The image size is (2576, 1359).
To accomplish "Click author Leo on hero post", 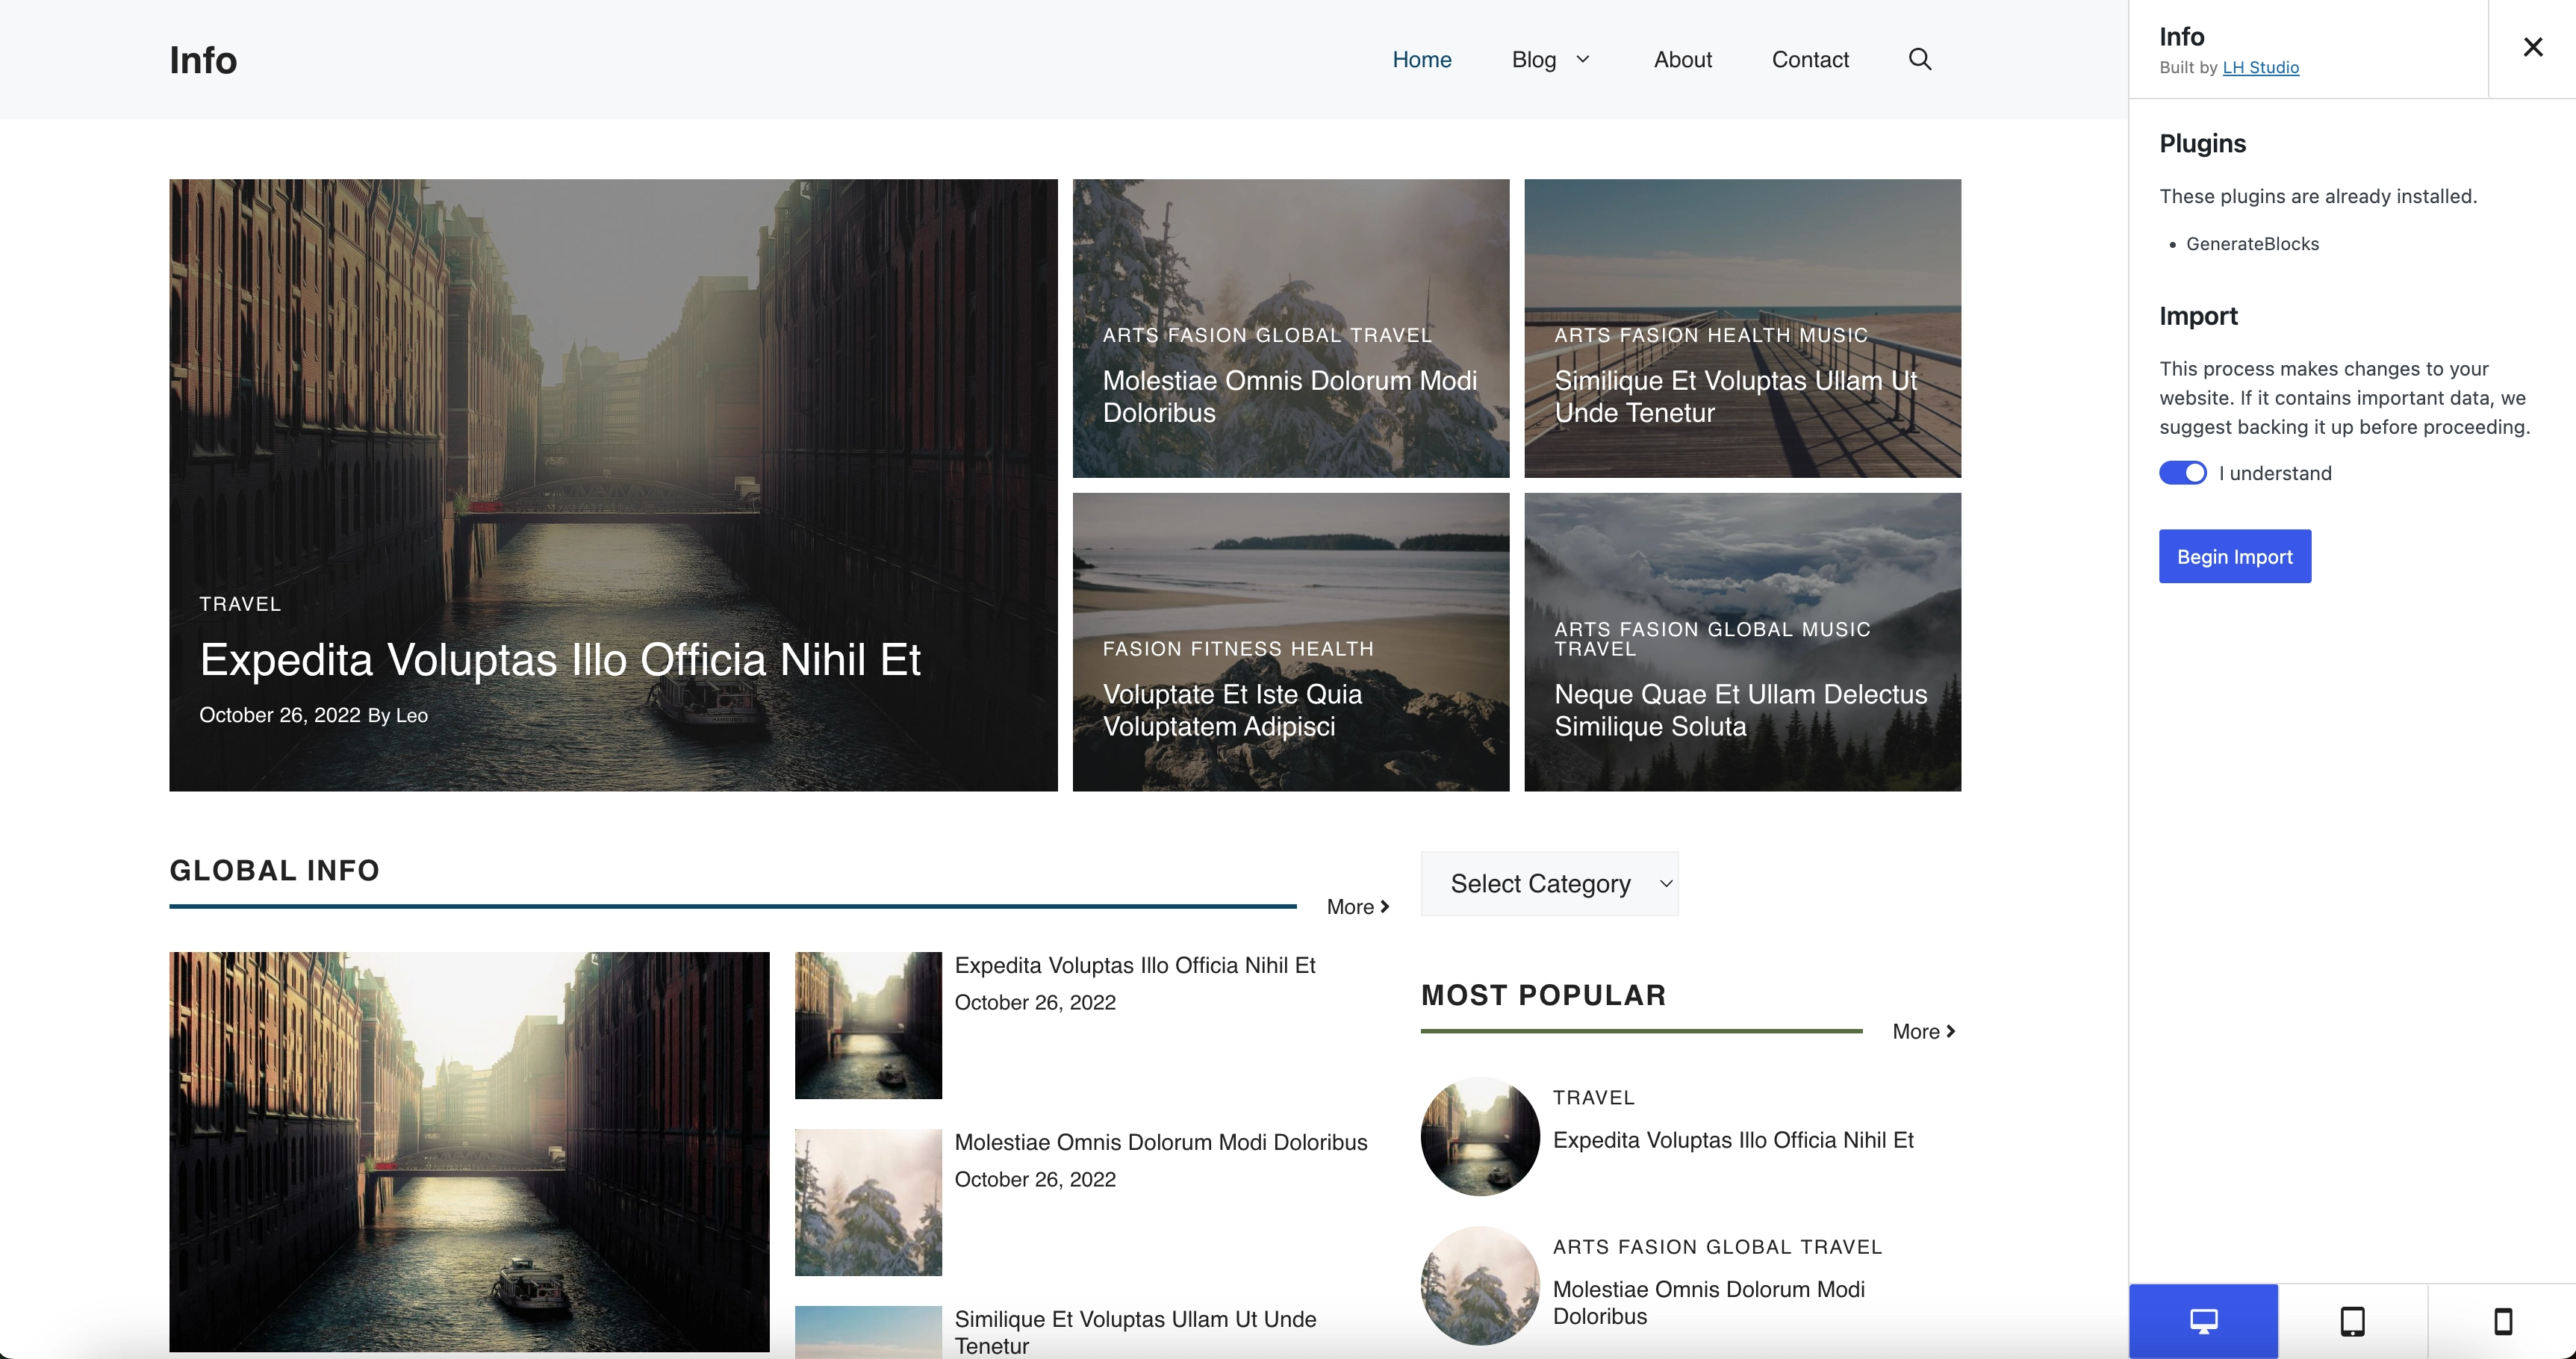I will (x=412, y=715).
